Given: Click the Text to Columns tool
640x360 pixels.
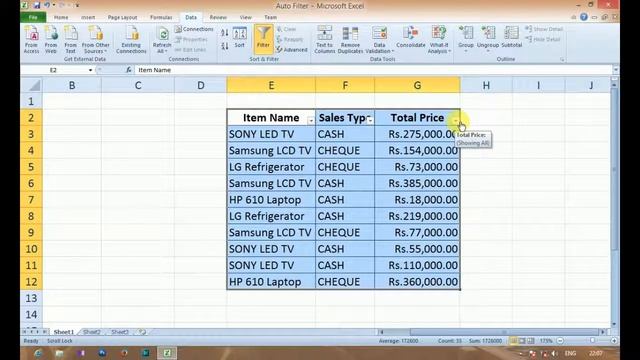Looking at the screenshot, I should point(325,40).
